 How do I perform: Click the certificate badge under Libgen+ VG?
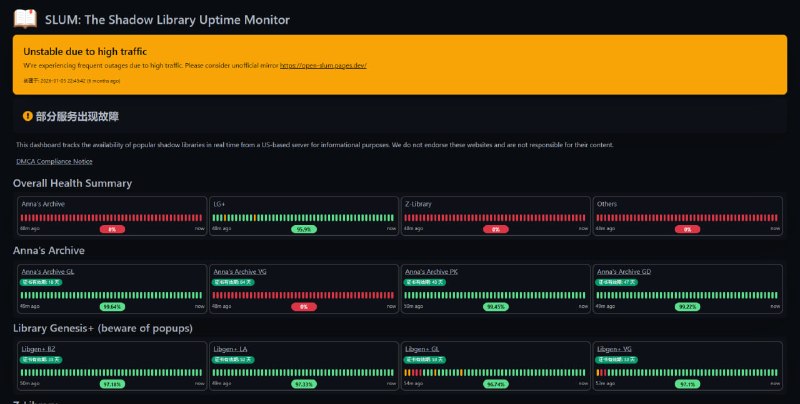(617, 360)
